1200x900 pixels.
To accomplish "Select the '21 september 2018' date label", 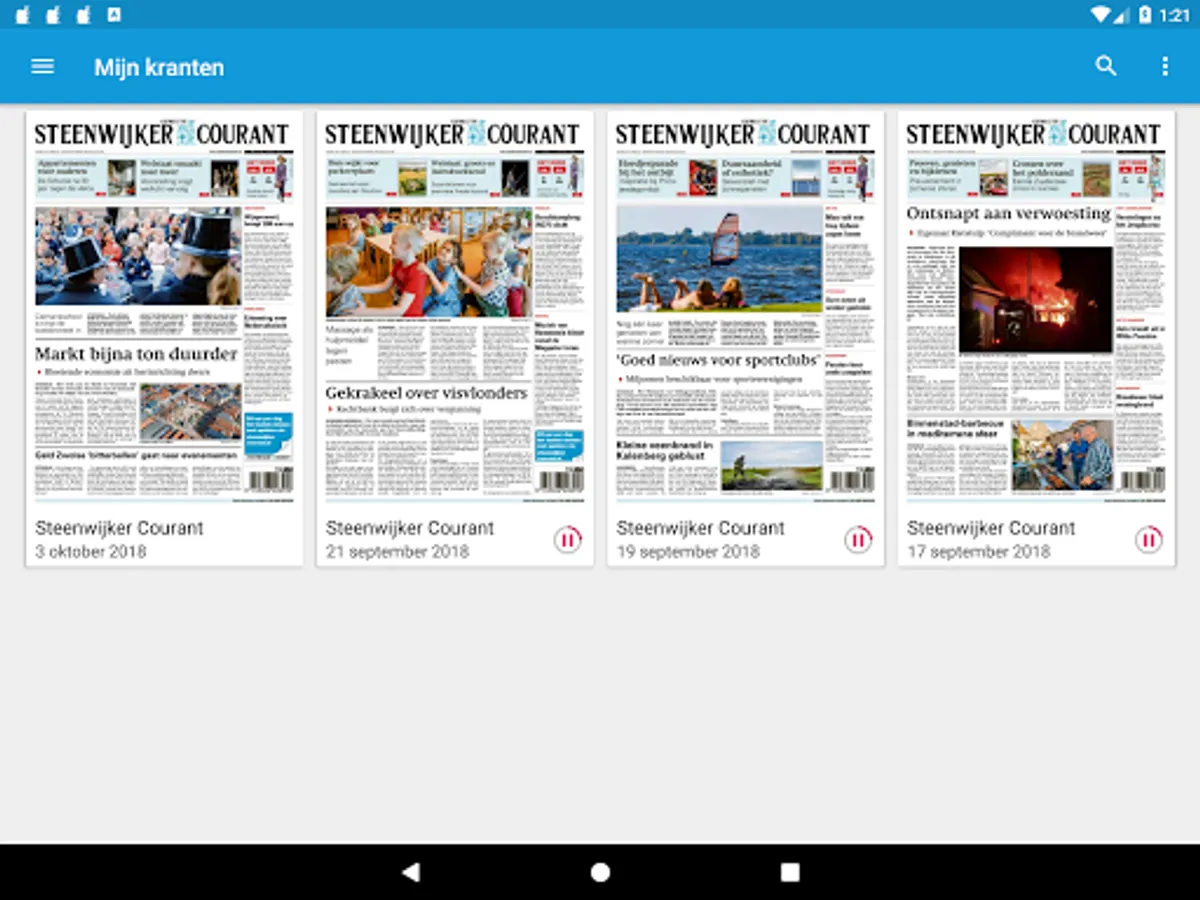I will pos(397,552).
